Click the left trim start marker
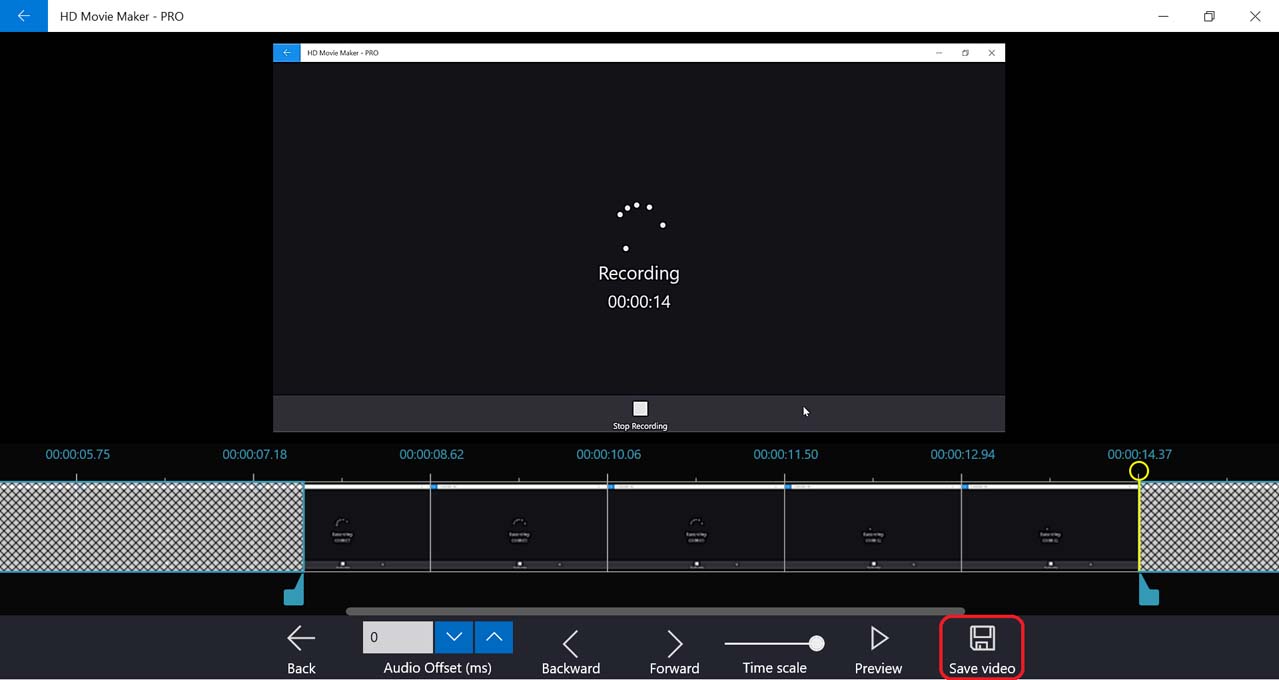Screen dimensions: 1279x680 [x=293, y=593]
